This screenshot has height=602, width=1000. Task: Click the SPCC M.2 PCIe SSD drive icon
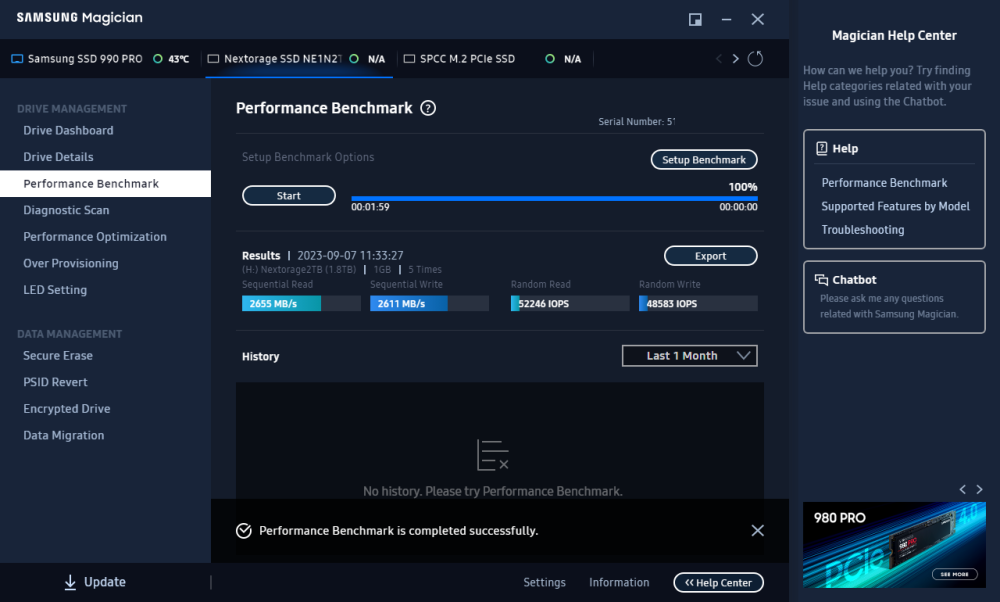(x=409, y=59)
